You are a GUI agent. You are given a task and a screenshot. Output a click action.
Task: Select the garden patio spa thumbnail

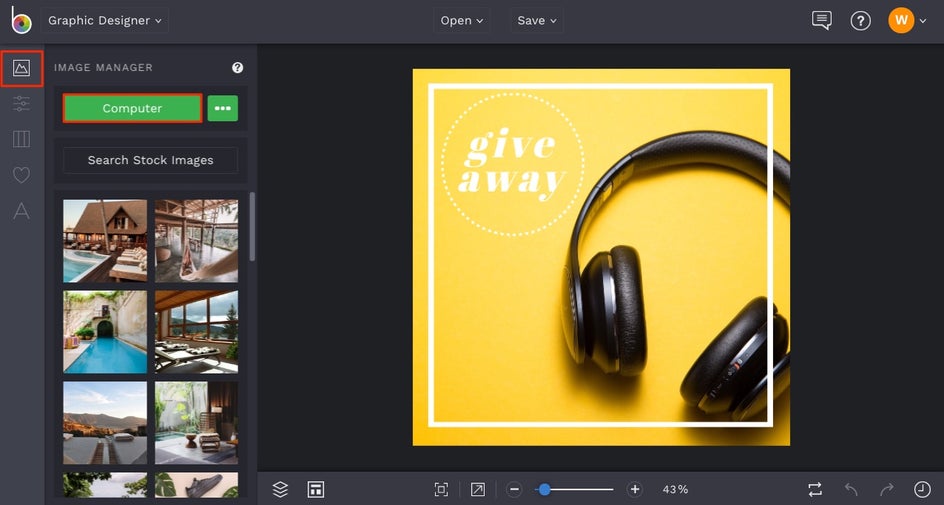point(196,423)
